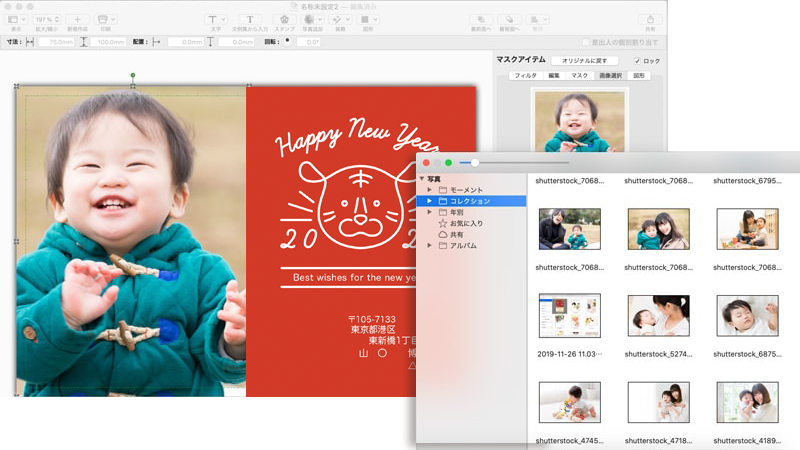Select the アルバム folder row
Screen dimensions: 800x450
coord(472,245)
